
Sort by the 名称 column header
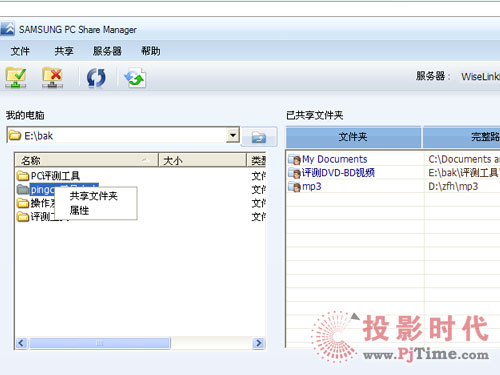point(86,161)
